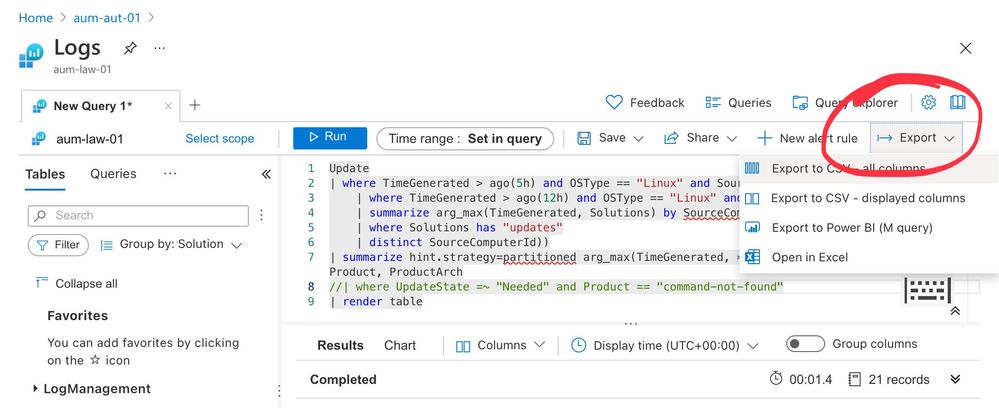Open Display time (UTC+00:00) dropdown
The height and width of the screenshot is (408, 999).
click(665, 346)
